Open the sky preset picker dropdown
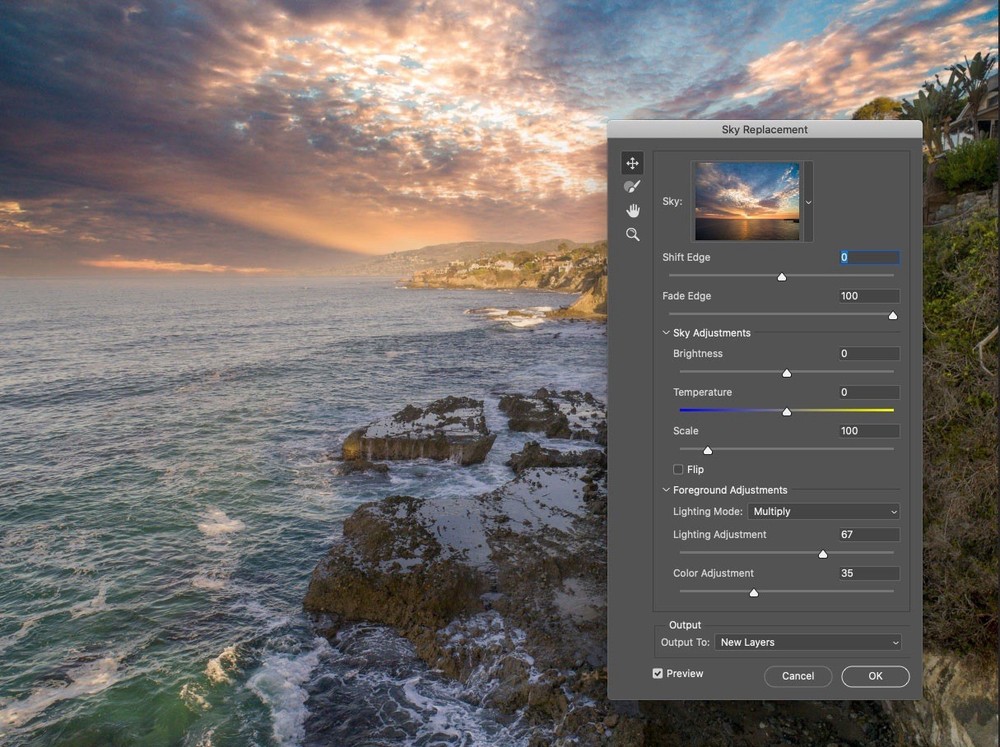 coord(808,200)
